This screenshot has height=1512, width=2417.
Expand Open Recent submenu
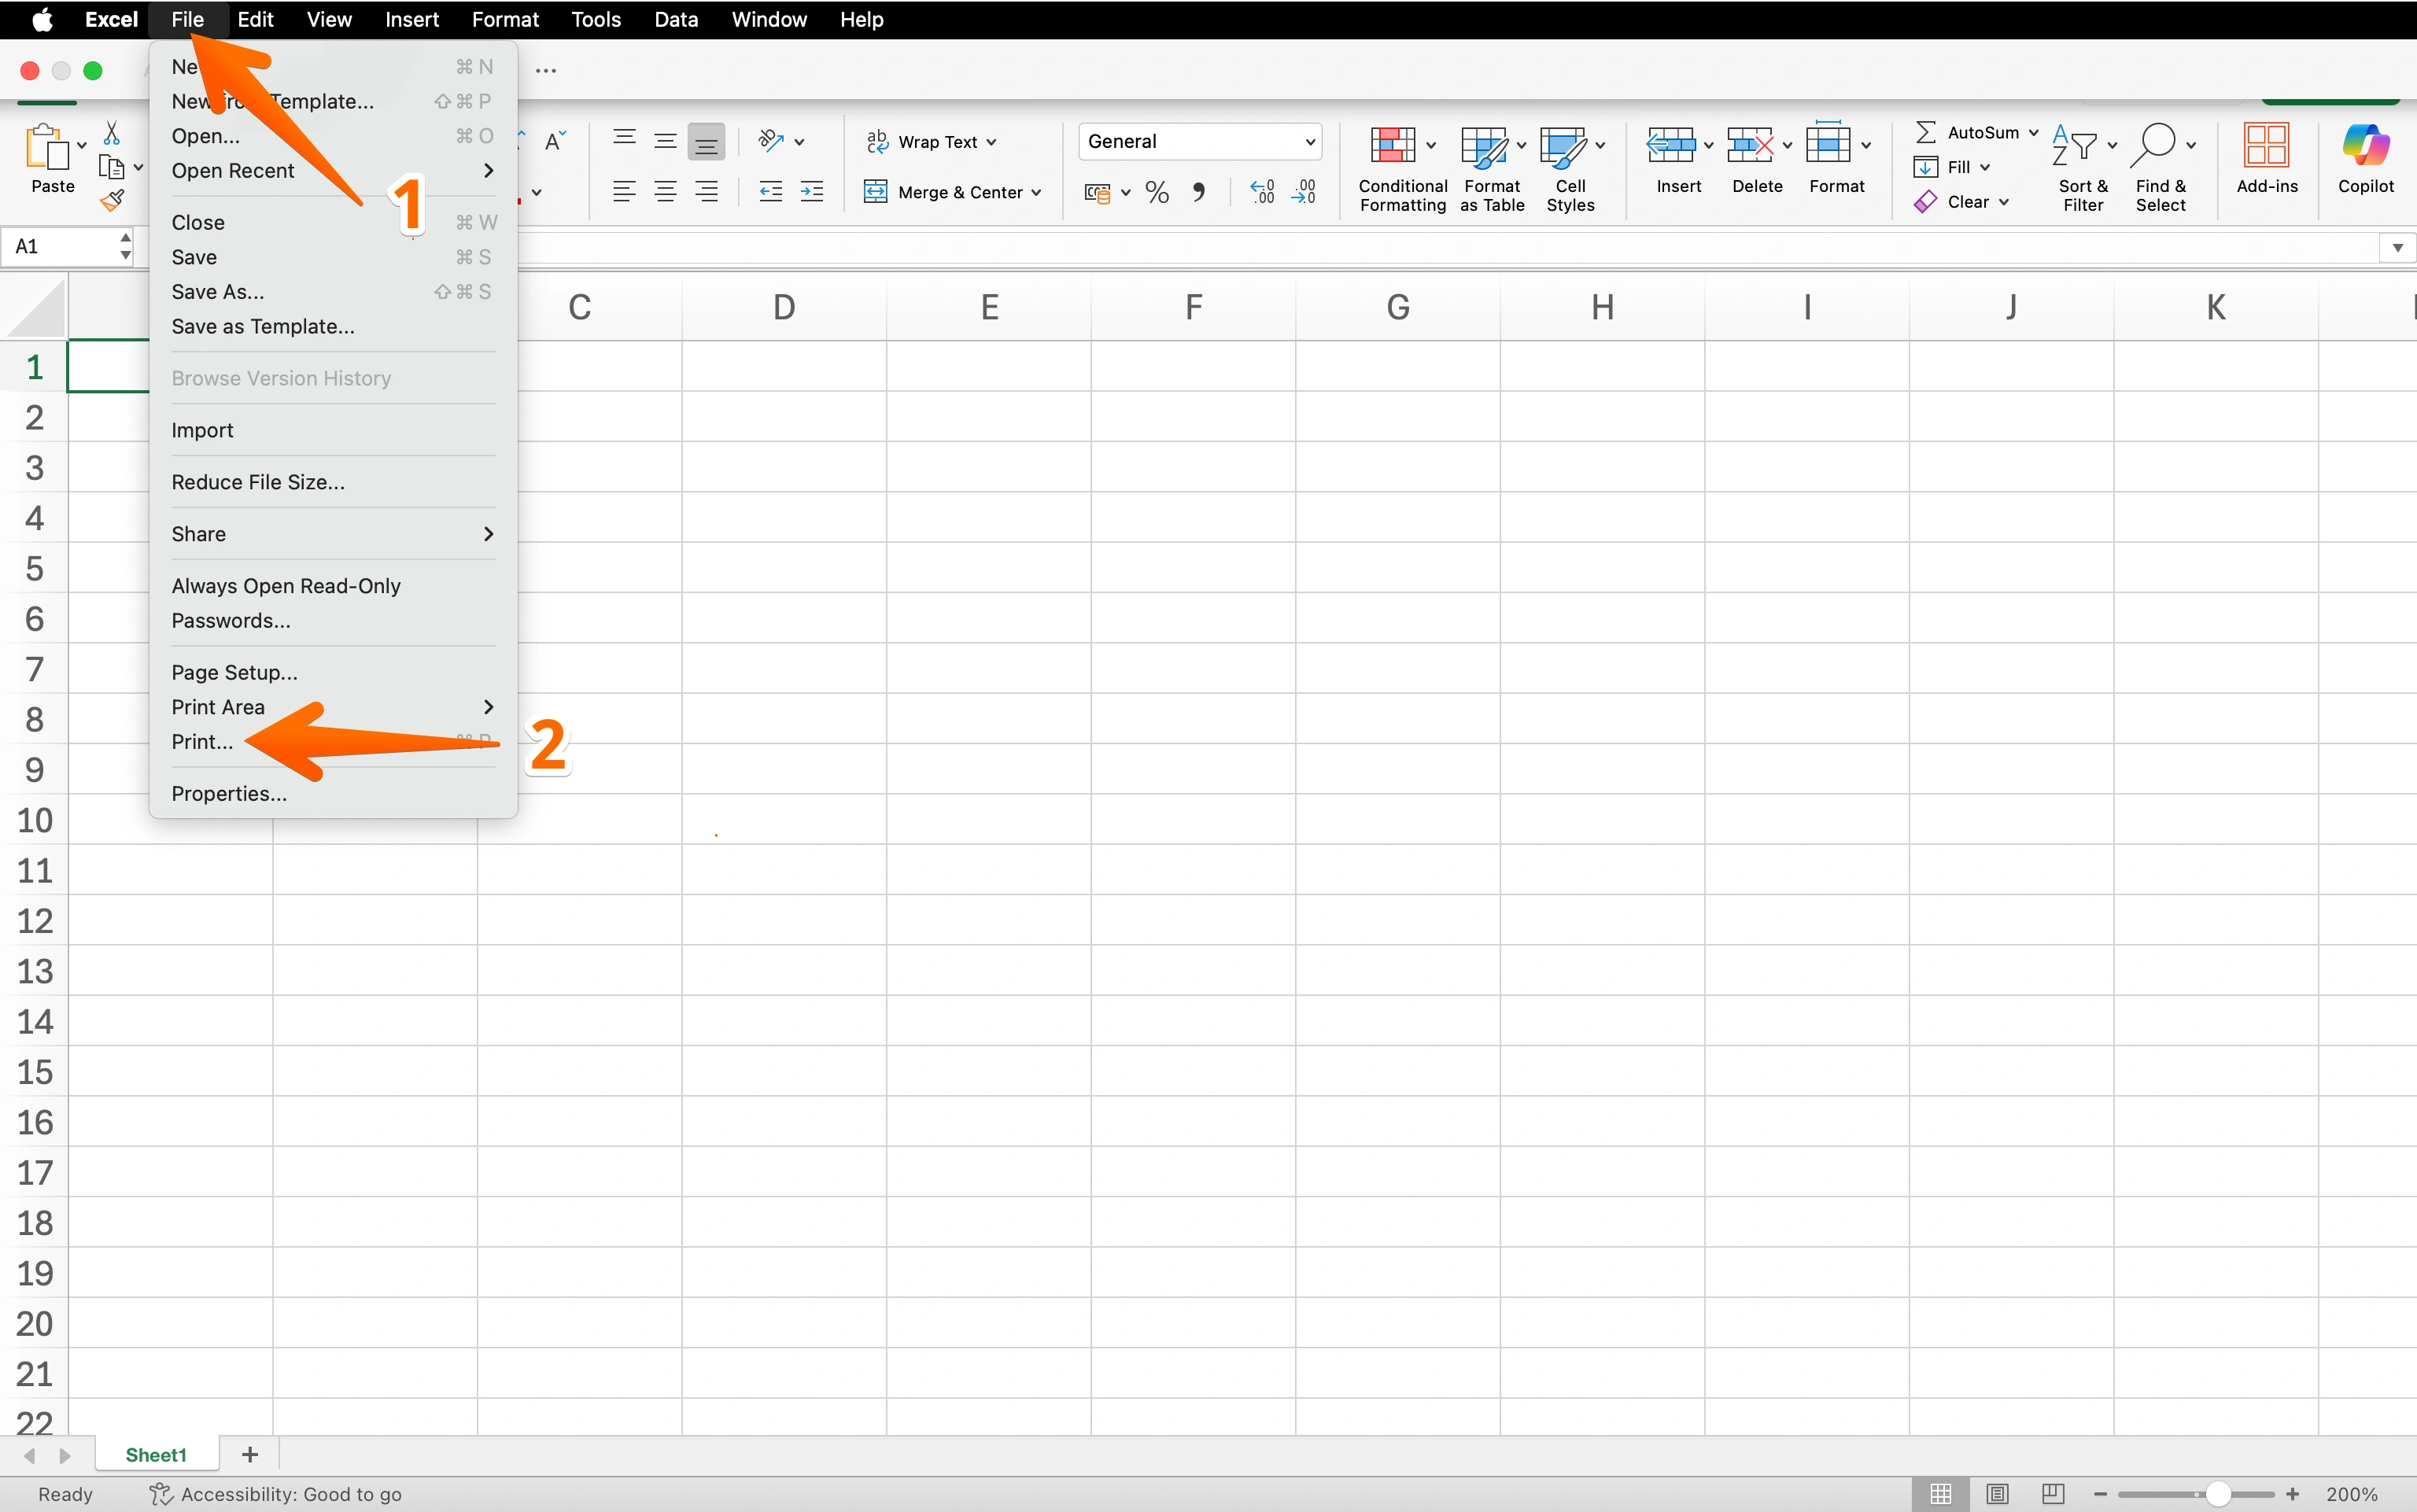click(332, 170)
